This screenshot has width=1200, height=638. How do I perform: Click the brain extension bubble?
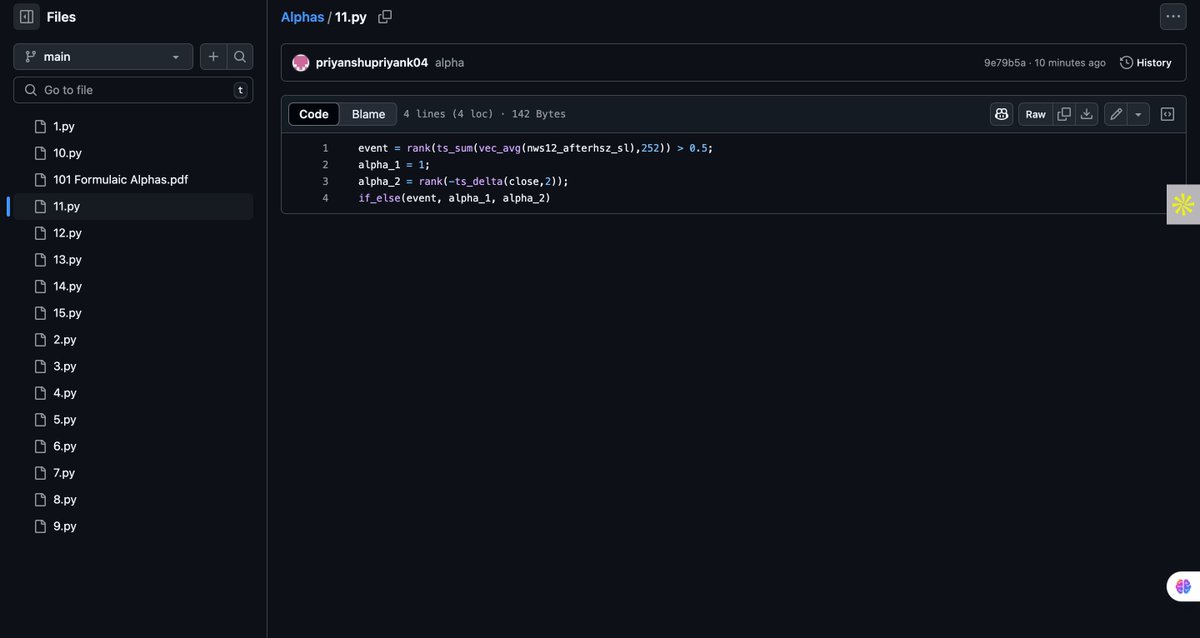(x=1183, y=587)
